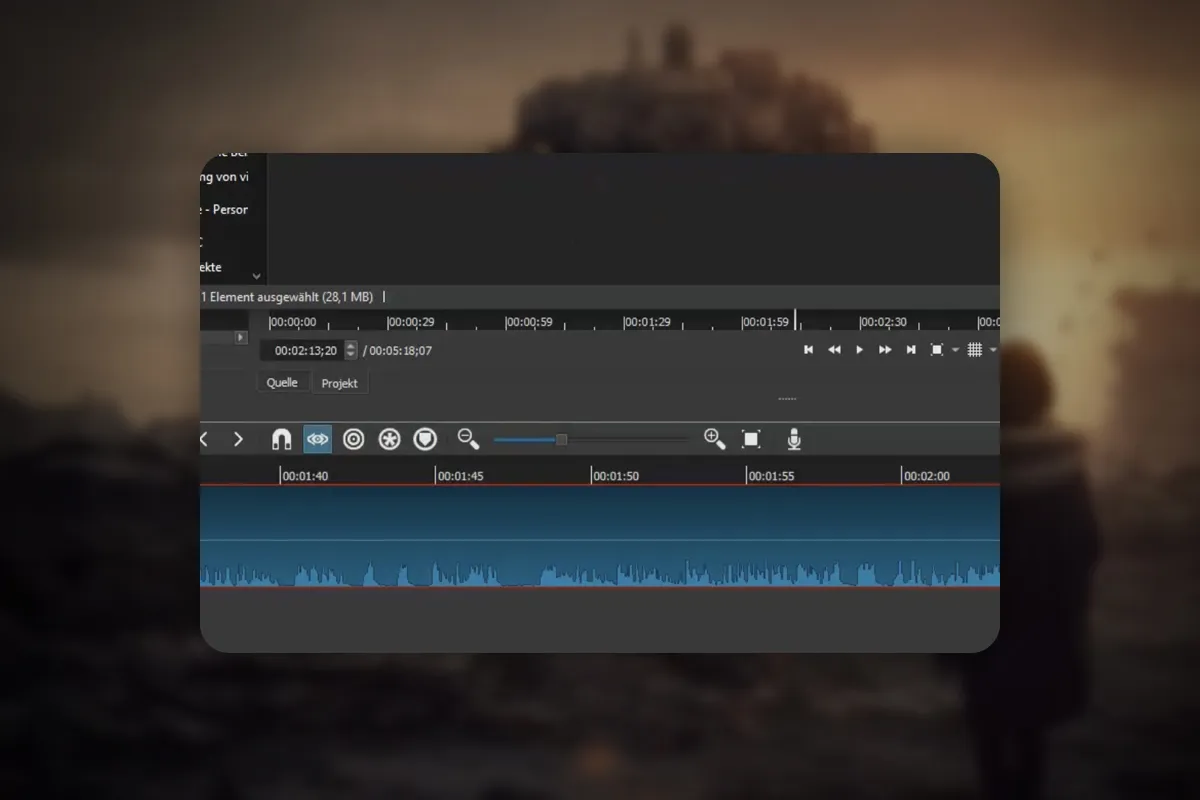Toggle ripple all tracks asterisk icon
This screenshot has width=1200, height=800.
coord(389,439)
